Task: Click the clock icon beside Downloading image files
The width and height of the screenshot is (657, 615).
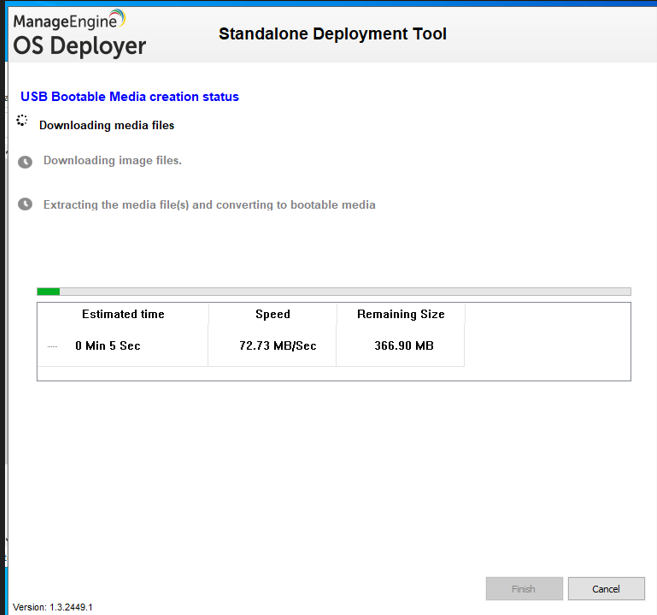Action: 25,162
